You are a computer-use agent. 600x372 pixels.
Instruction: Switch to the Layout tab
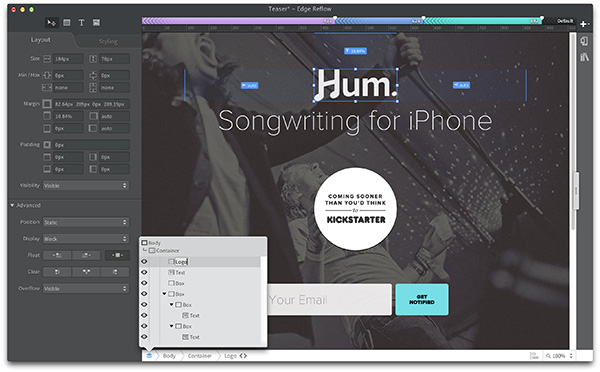pyautogui.click(x=41, y=40)
